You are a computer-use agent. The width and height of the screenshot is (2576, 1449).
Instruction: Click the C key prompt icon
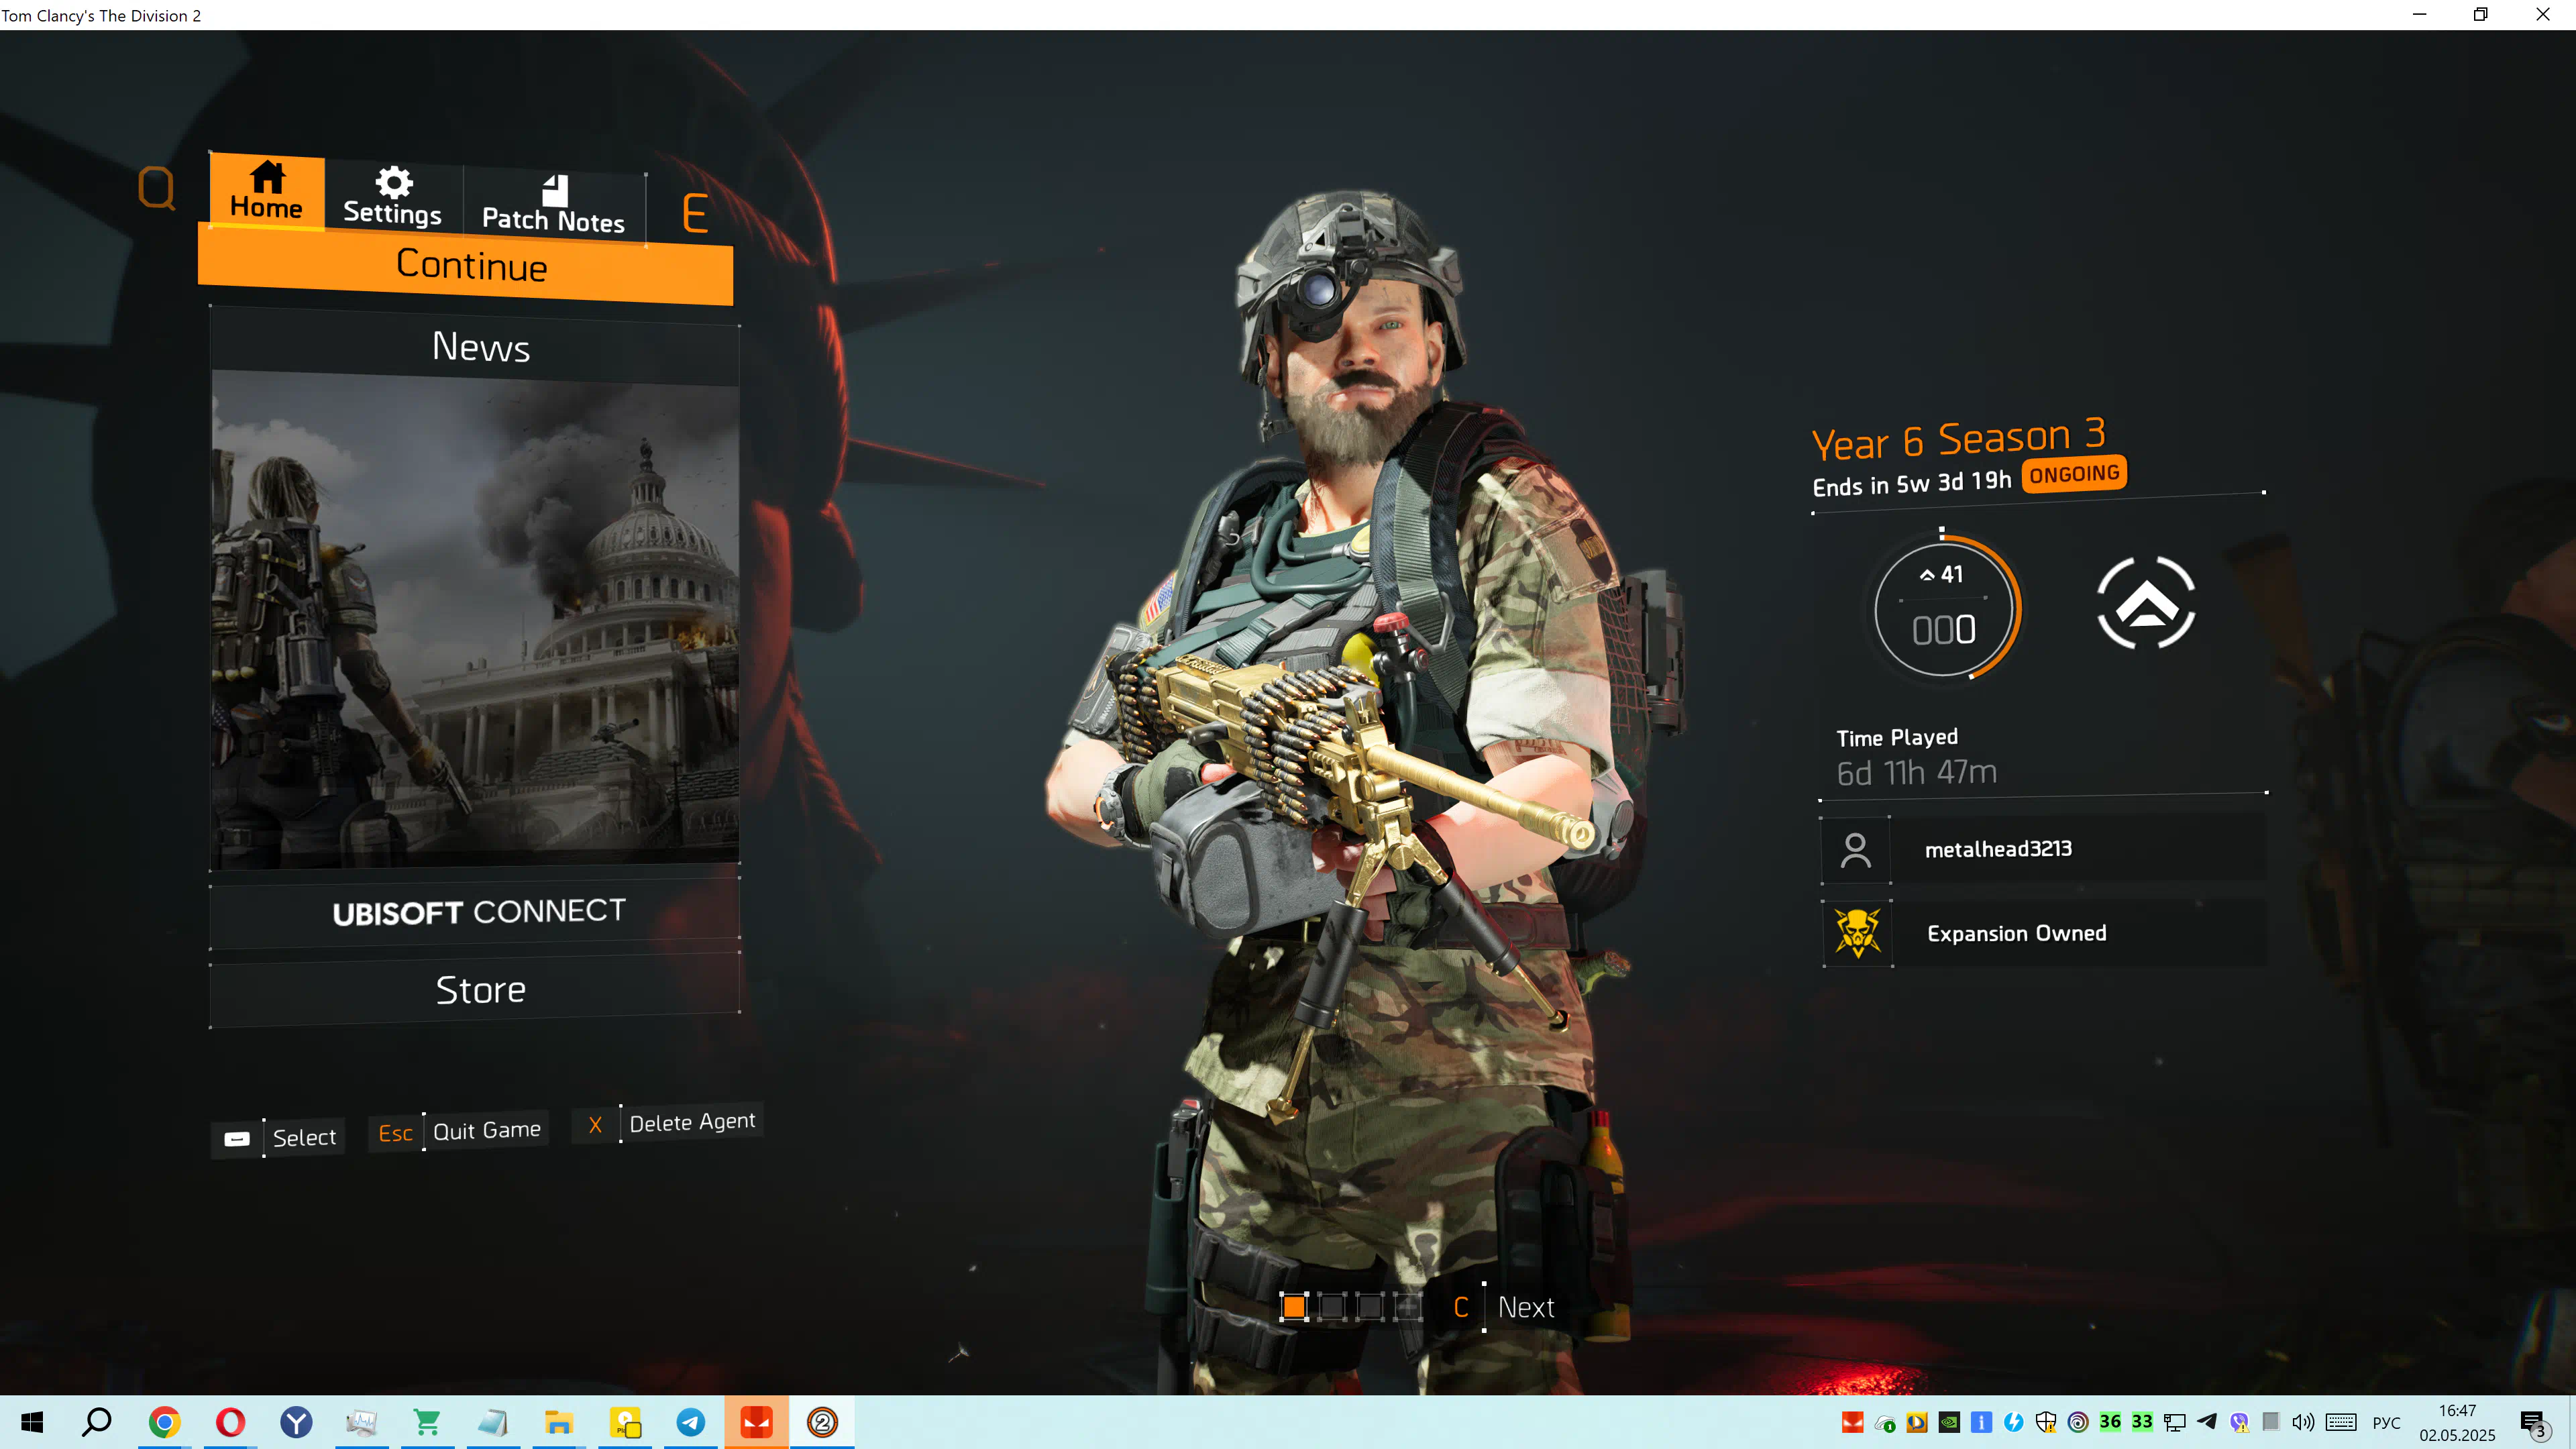[1461, 1307]
